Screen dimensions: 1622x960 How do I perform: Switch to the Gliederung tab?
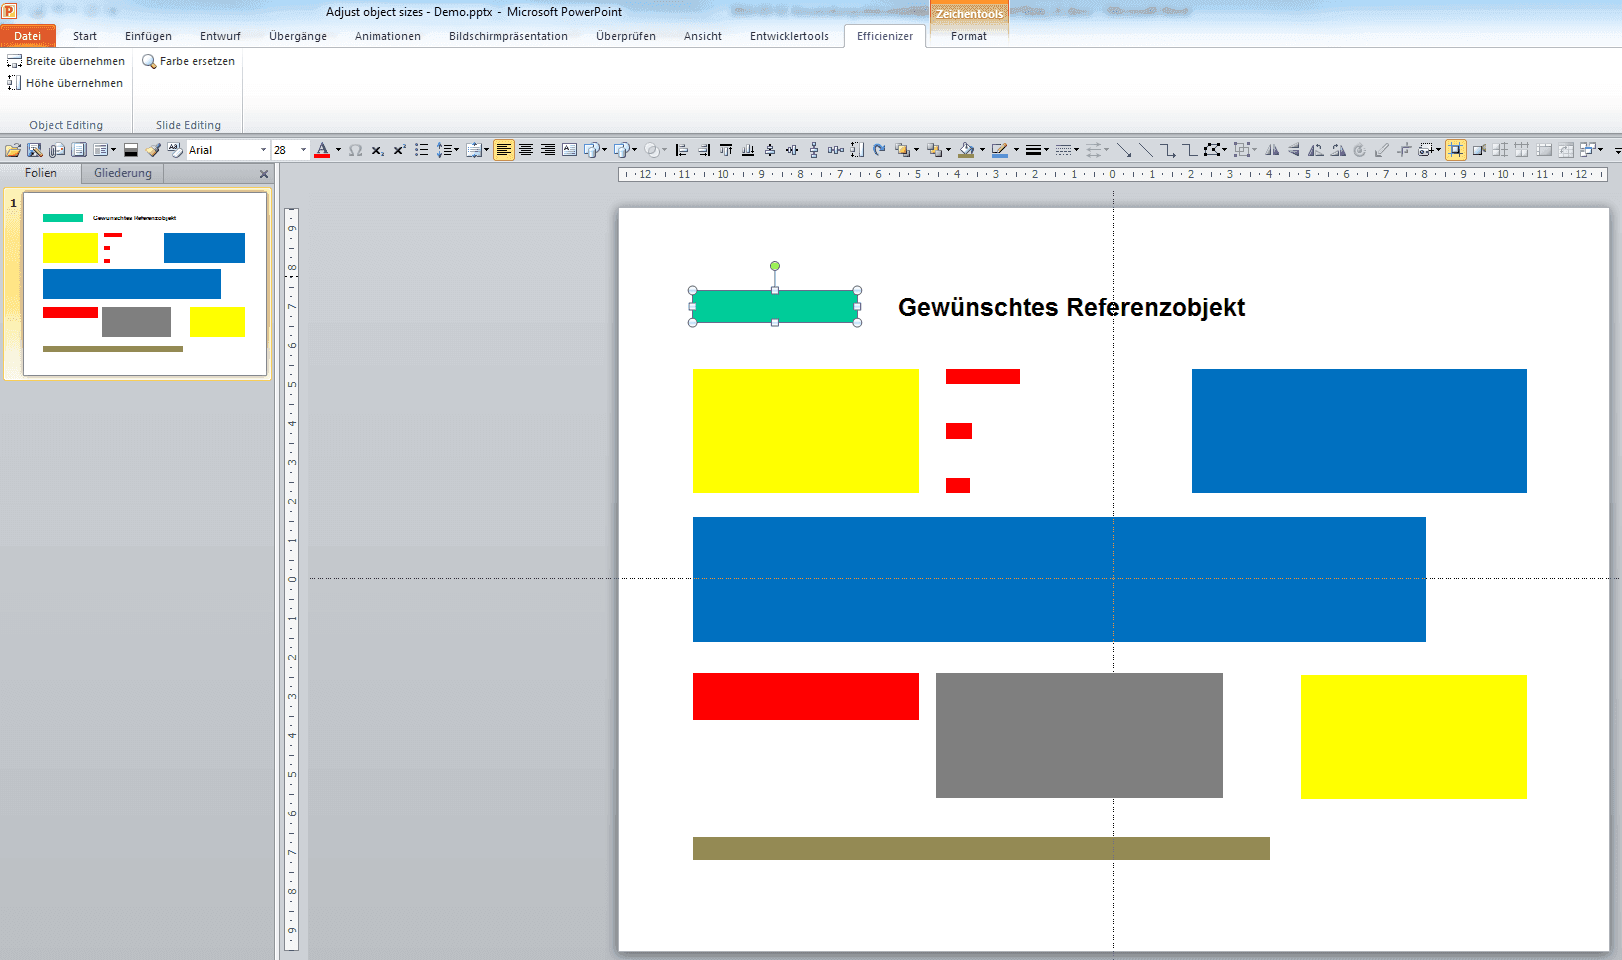[121, 173]
